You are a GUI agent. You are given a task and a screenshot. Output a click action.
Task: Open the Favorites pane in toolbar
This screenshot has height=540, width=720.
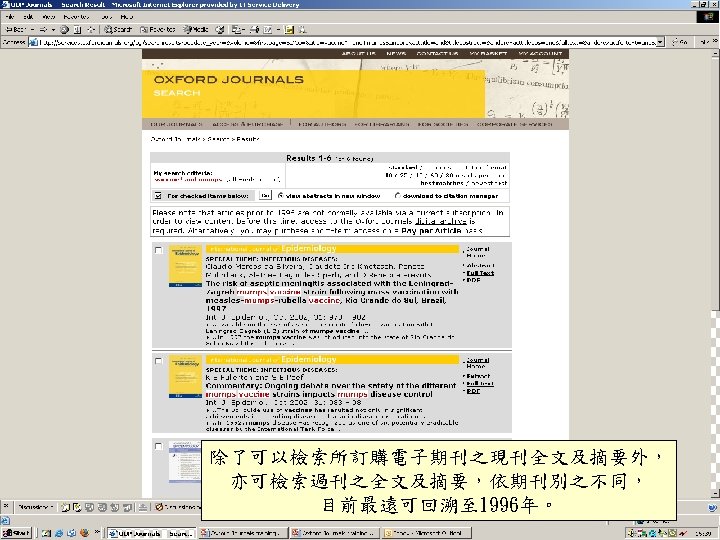158,29
